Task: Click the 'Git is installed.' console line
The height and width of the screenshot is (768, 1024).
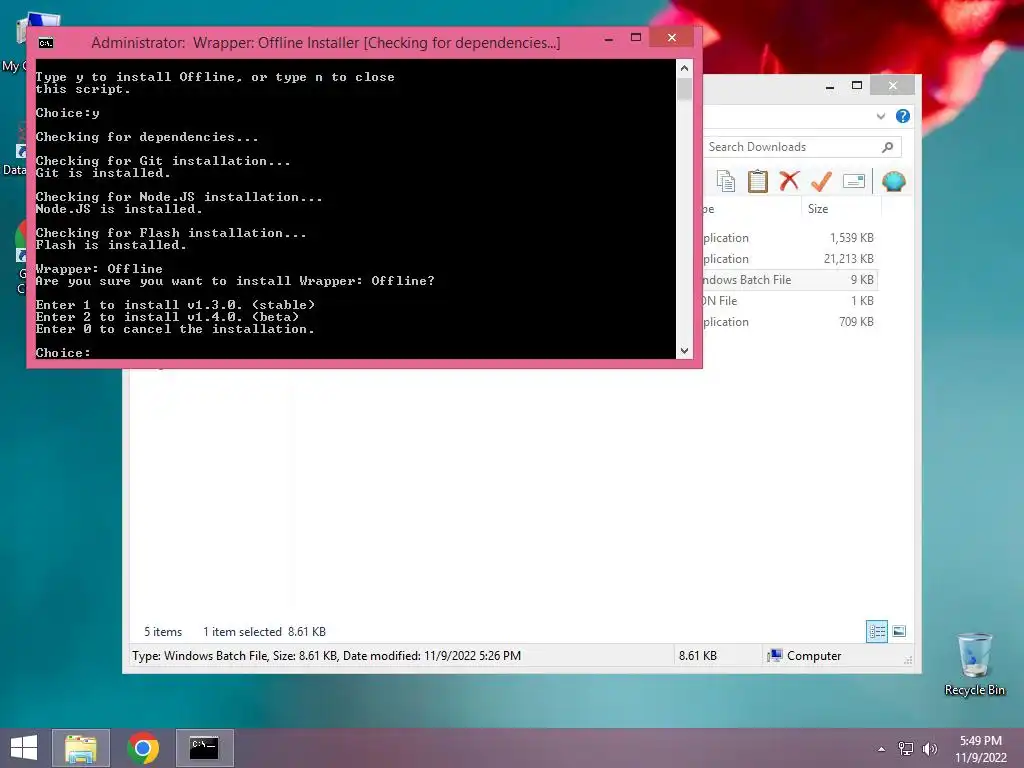Action: coord(103,173)
